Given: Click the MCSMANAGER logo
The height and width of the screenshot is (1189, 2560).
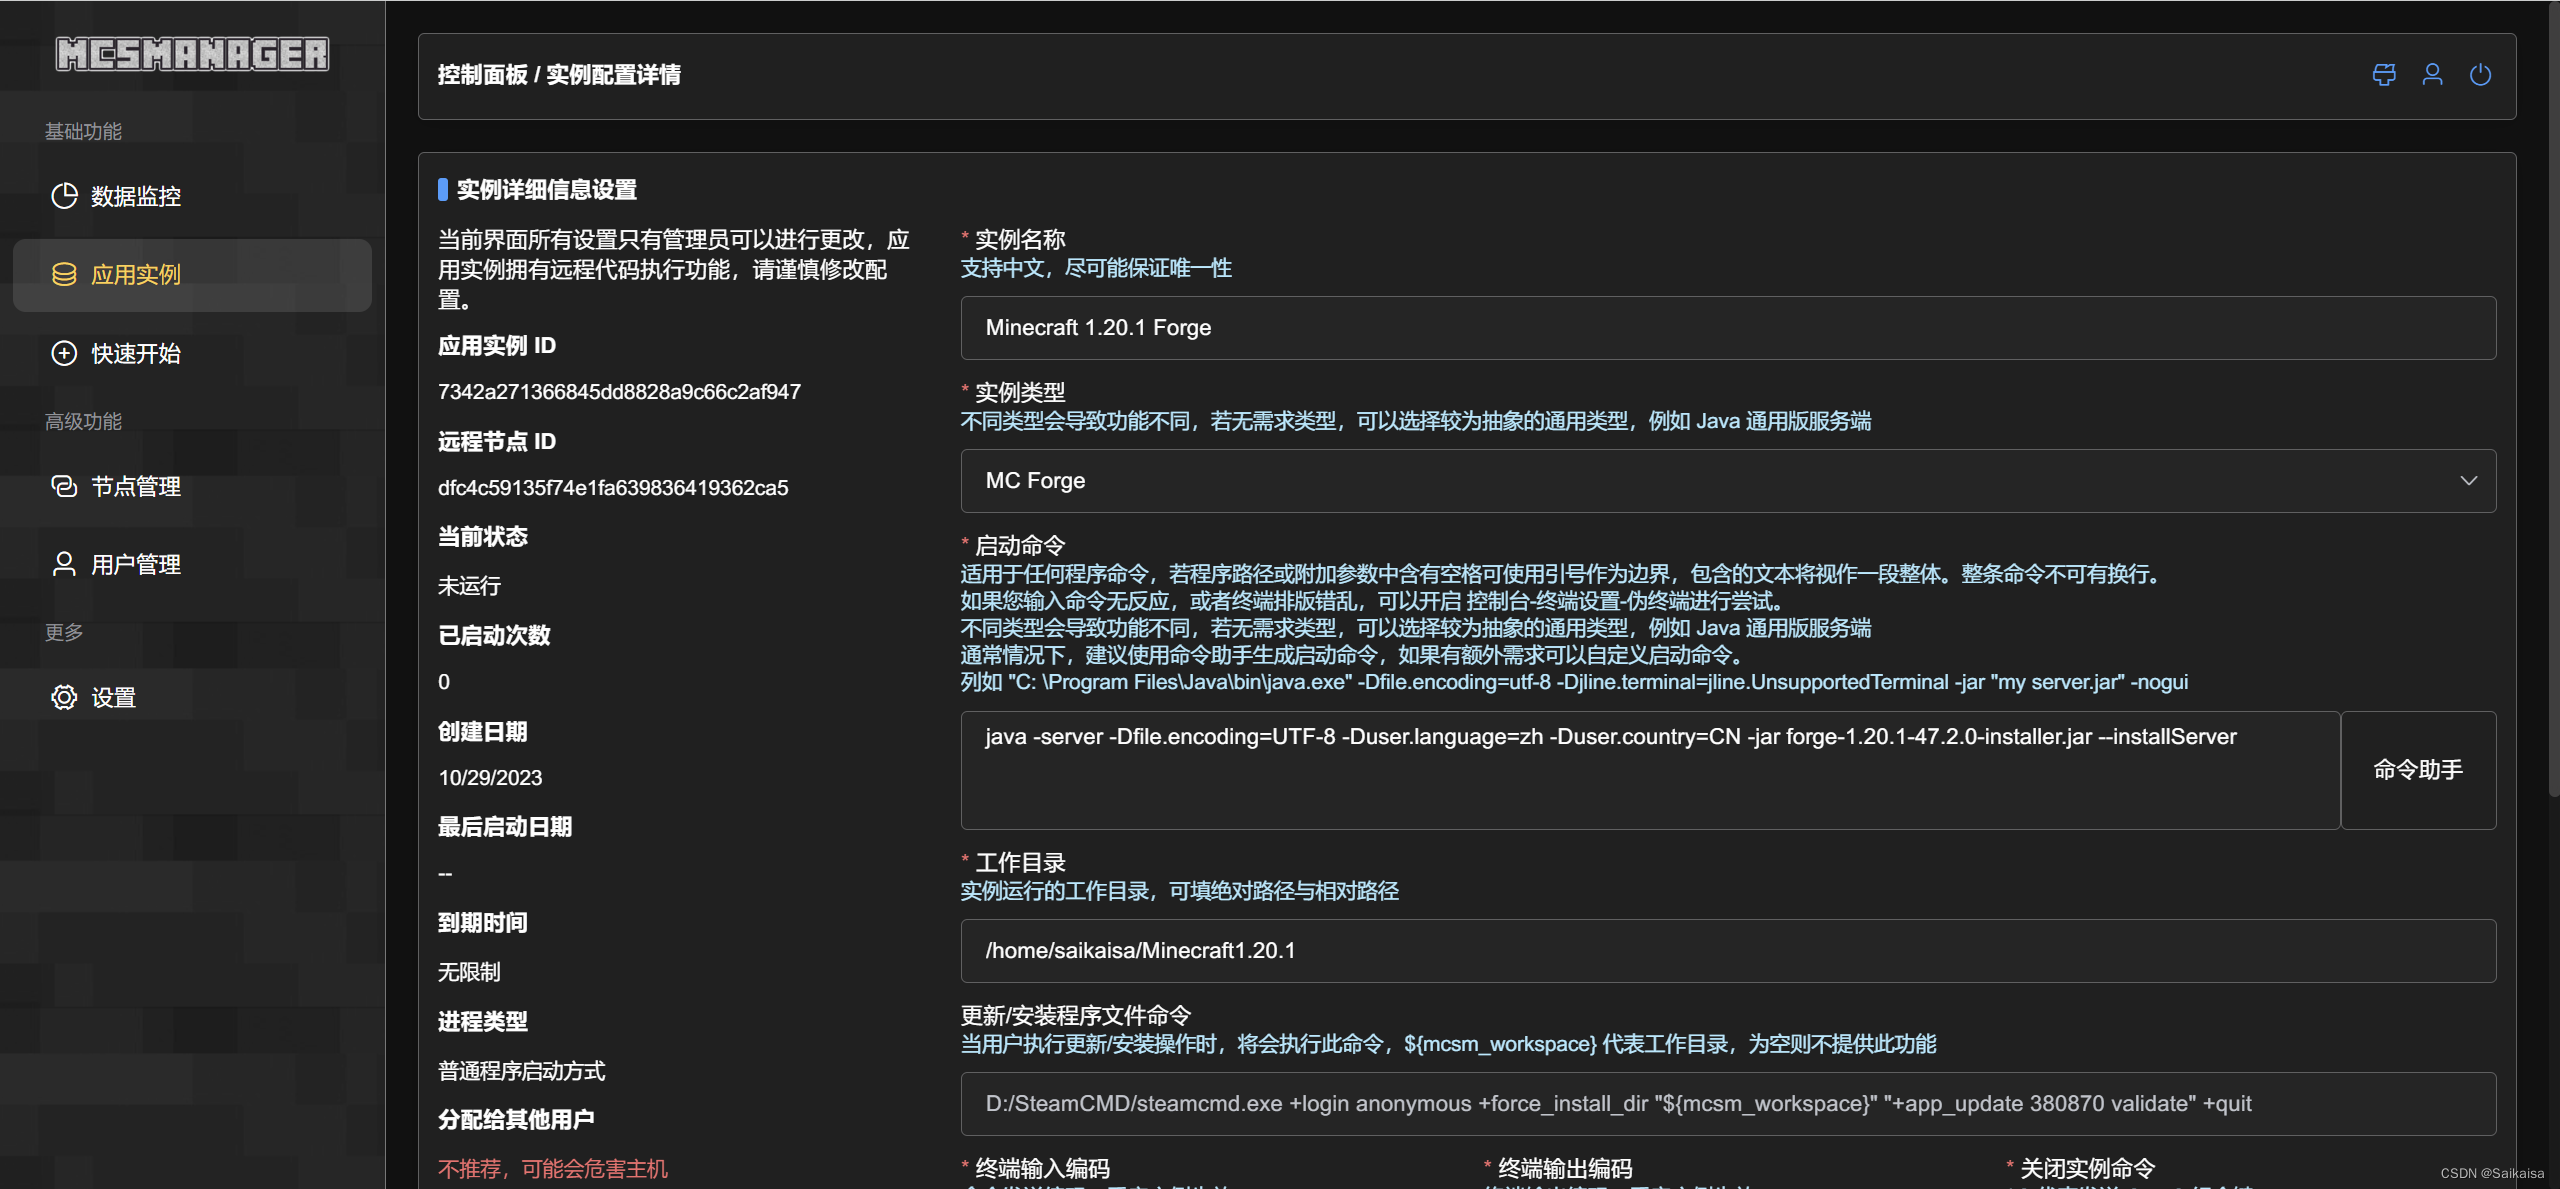Looking at the screenshot, I should [192, 54].
